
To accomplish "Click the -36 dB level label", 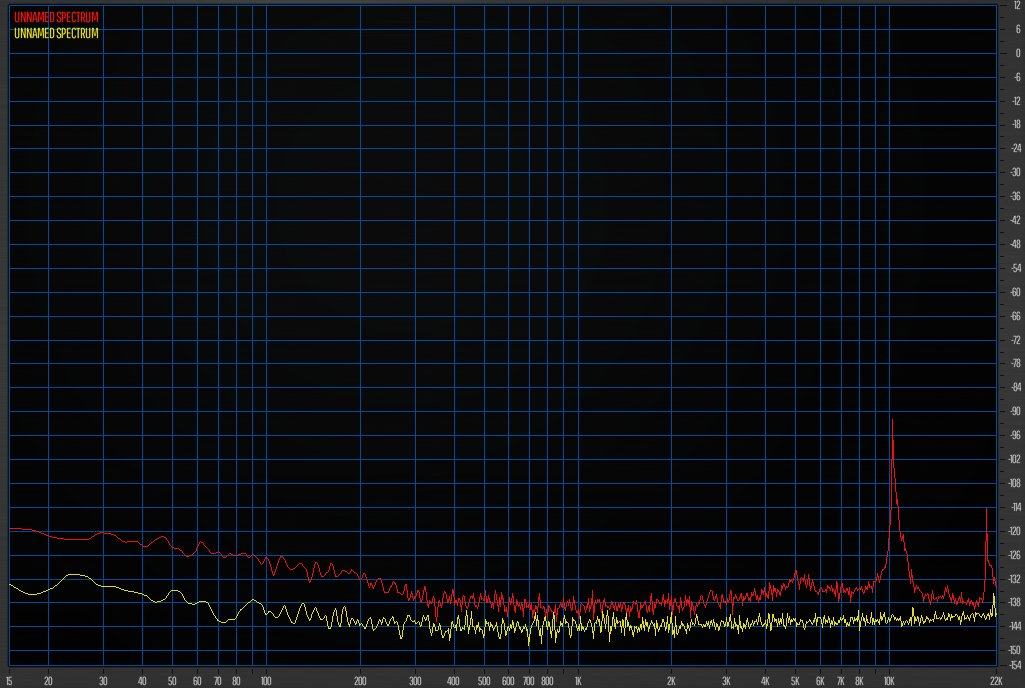I will tap(1016, 196).
